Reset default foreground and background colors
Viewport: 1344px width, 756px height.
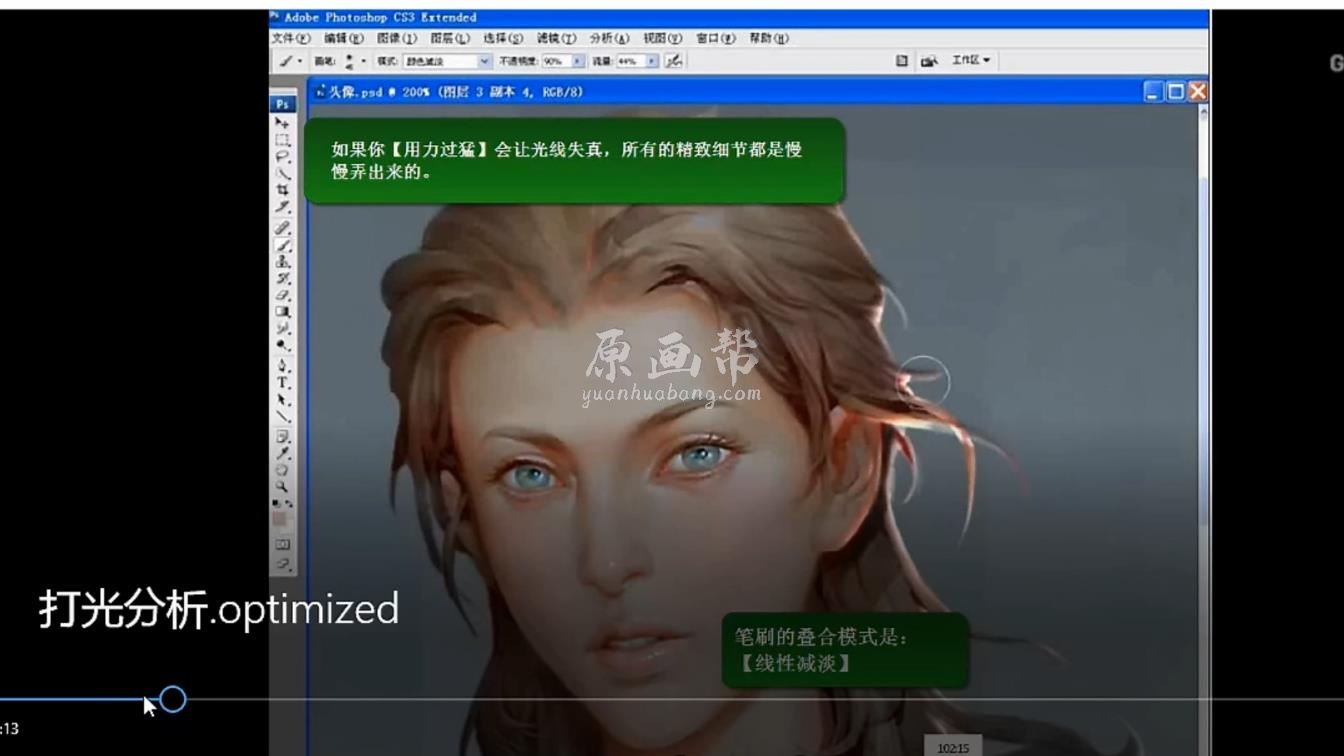coord(278,502)
